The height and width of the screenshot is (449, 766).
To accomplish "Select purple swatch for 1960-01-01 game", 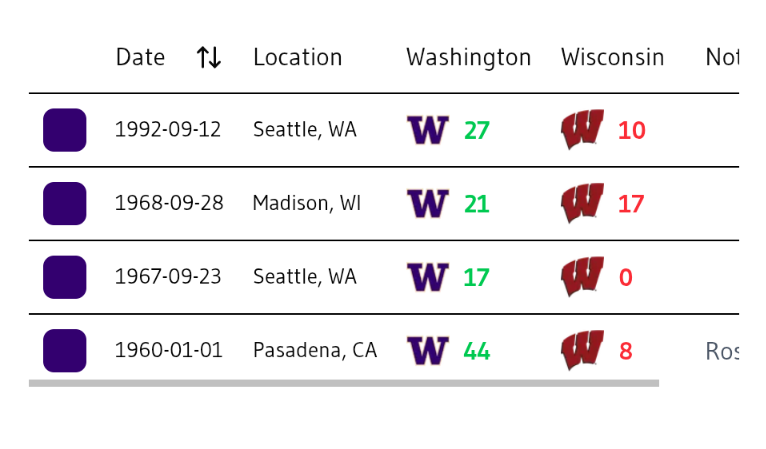I will 64,351.
